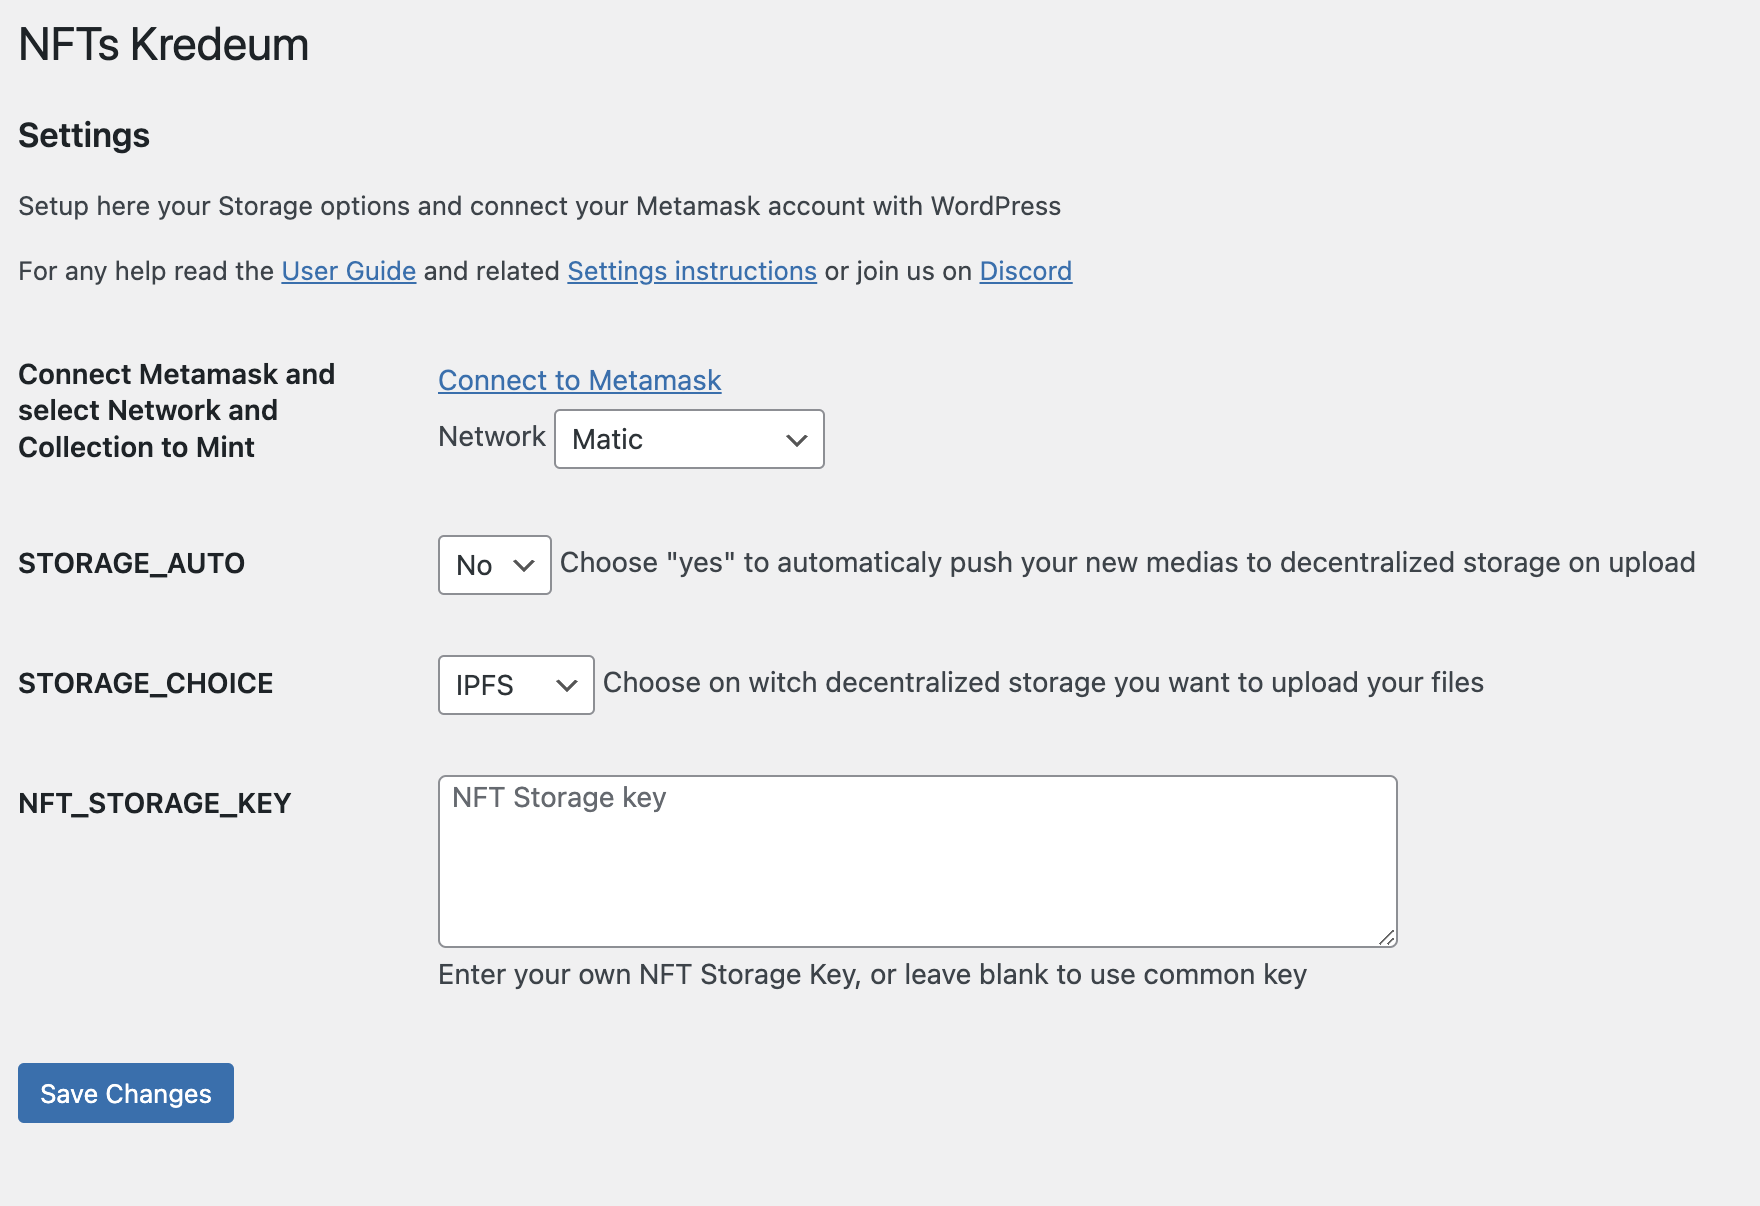1760x1206 pixels.
Task: Click the 'leave blank to use common key' hint
Action: (872, 974)
